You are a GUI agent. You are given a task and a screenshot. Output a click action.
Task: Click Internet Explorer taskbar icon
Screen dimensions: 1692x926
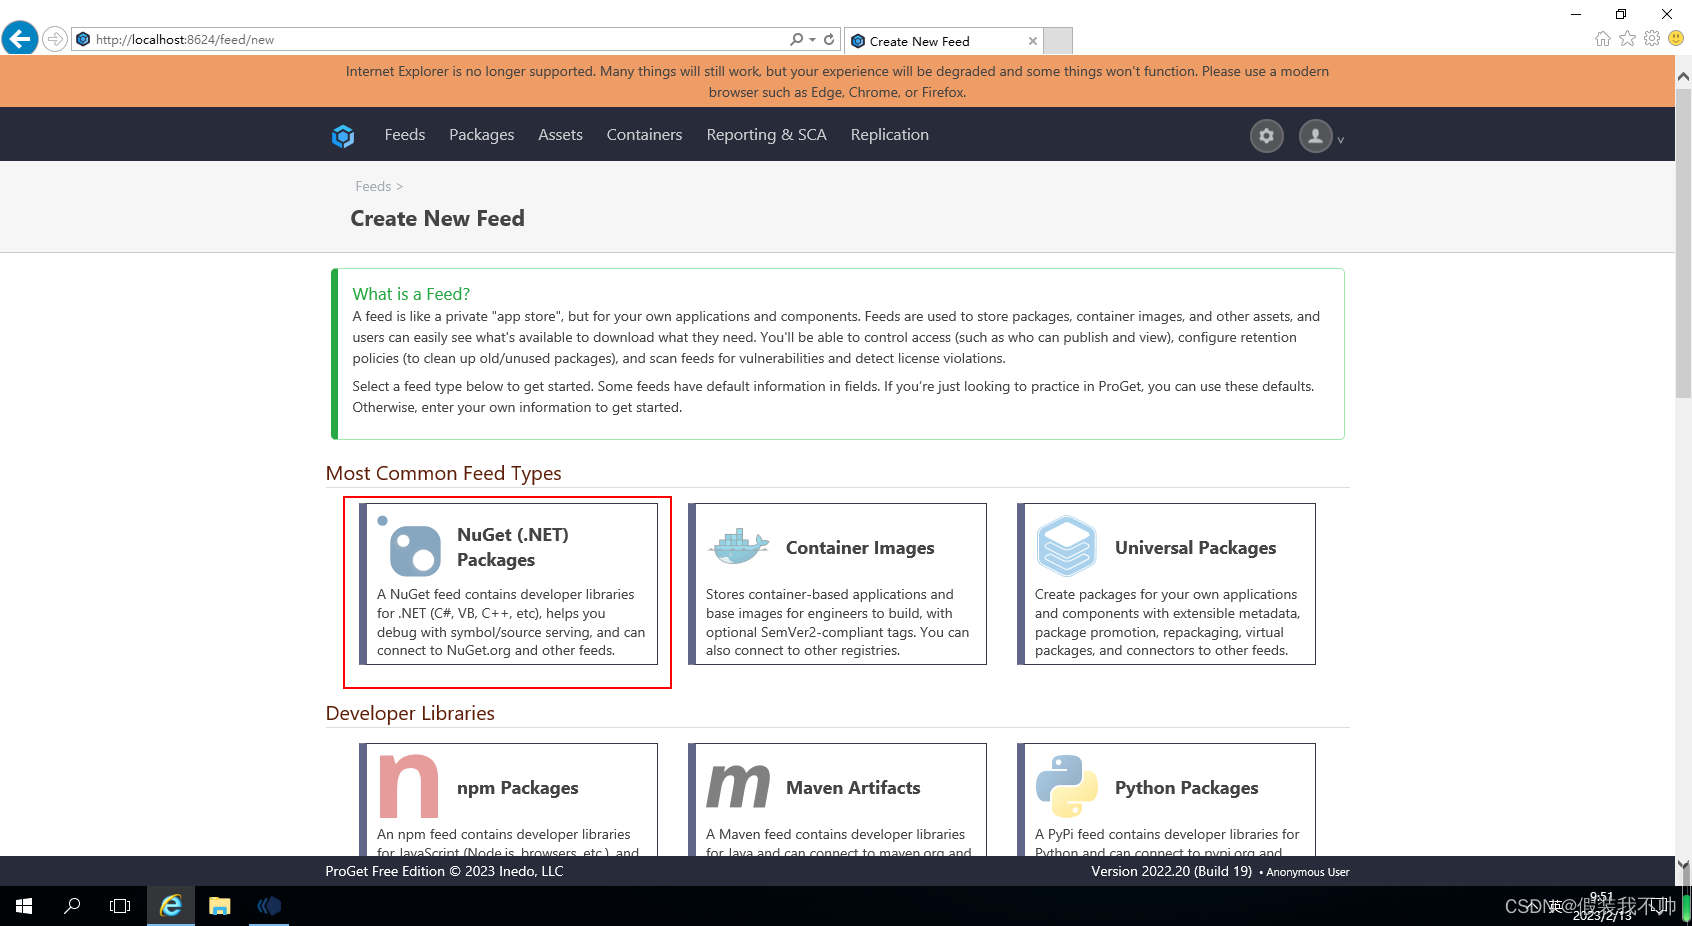click(x=171, y=906)
